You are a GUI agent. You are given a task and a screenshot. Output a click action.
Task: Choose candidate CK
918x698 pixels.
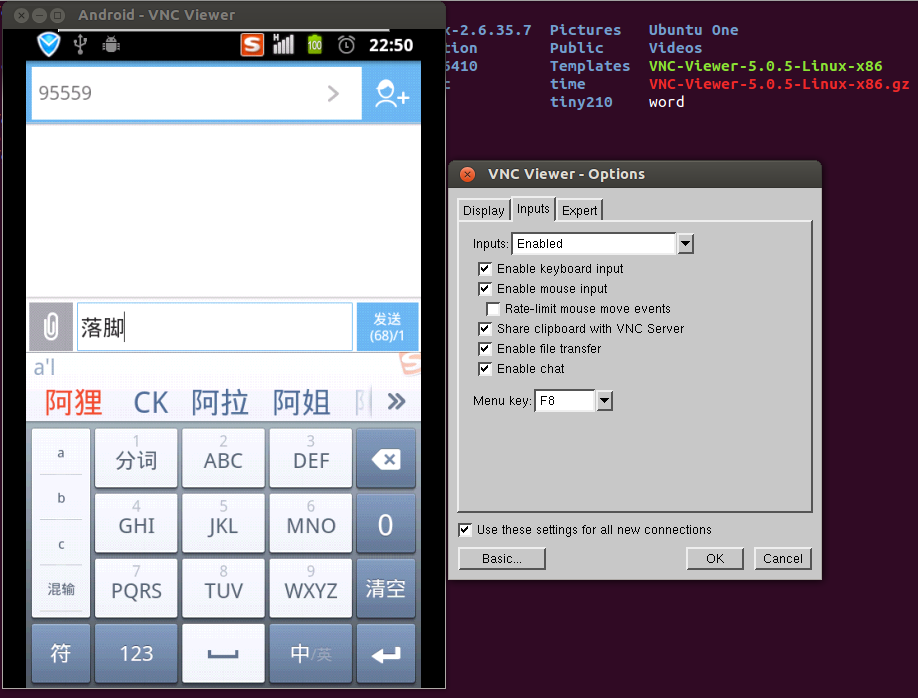(x=150, y=403)
